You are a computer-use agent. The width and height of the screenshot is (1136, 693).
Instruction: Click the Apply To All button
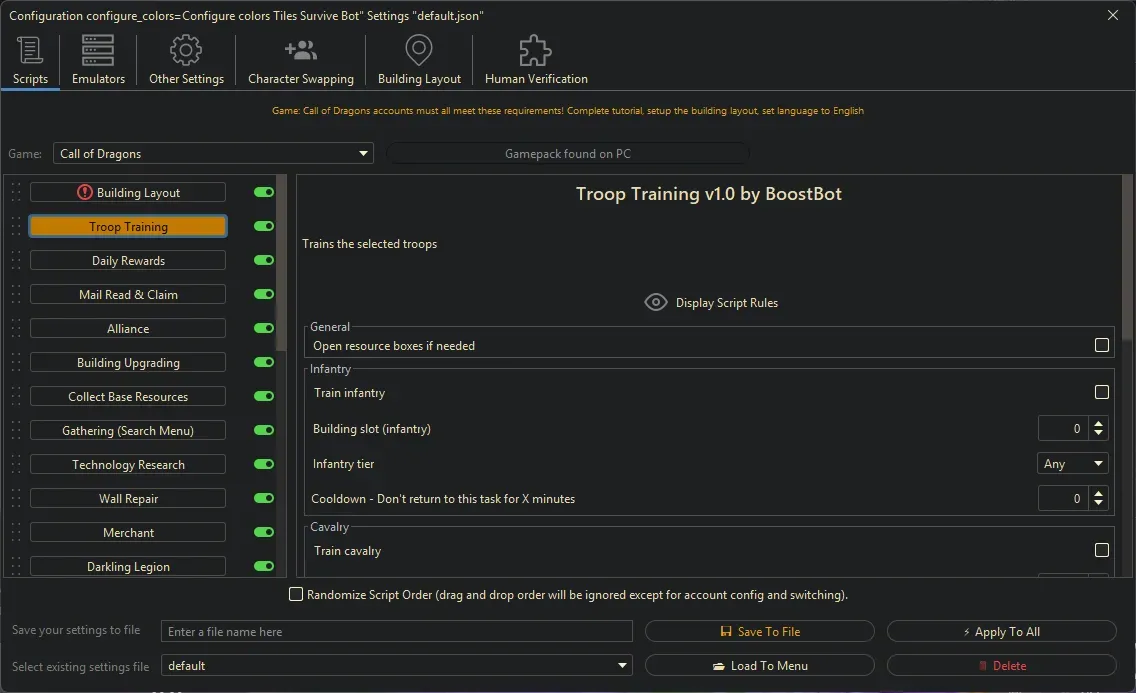pyautogui.click(x=1001, y=631)
